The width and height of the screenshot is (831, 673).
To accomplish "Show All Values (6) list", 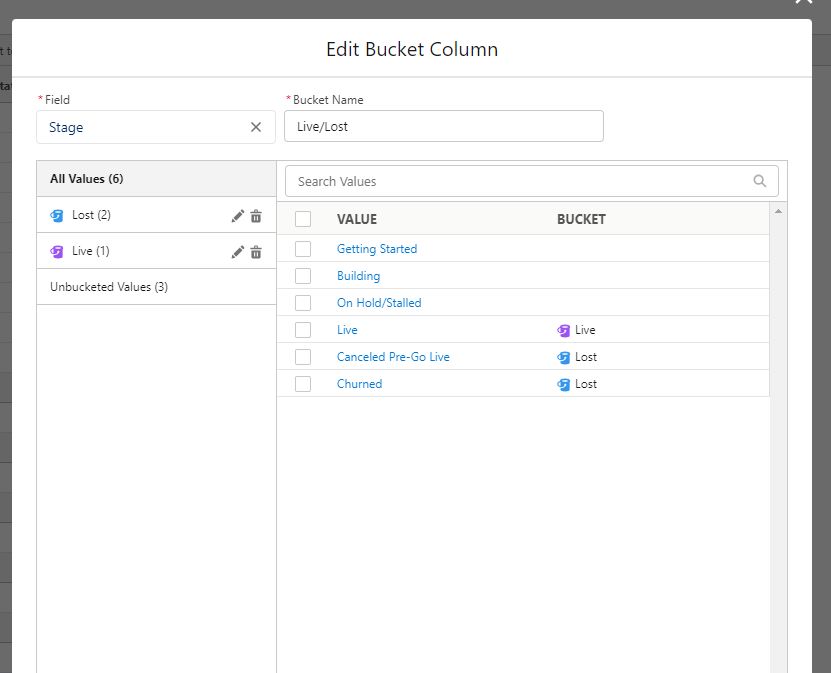I will tap(87, 179).
